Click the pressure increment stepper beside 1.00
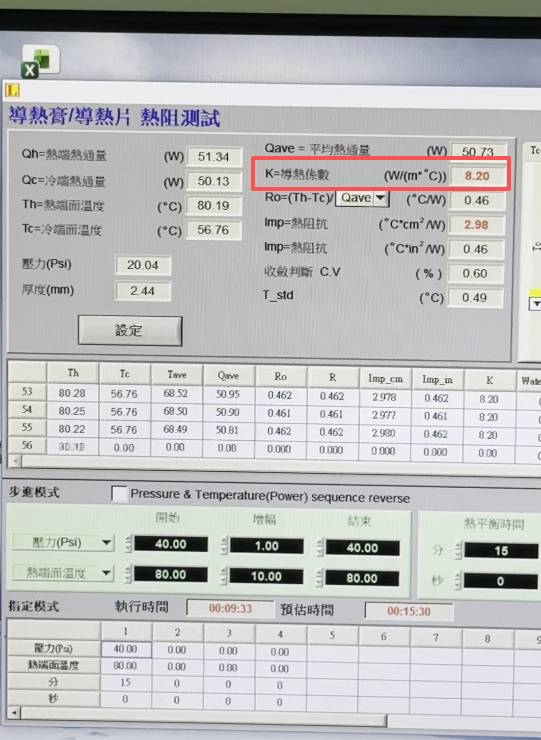 pyautogui.click(x=224, y=546)
